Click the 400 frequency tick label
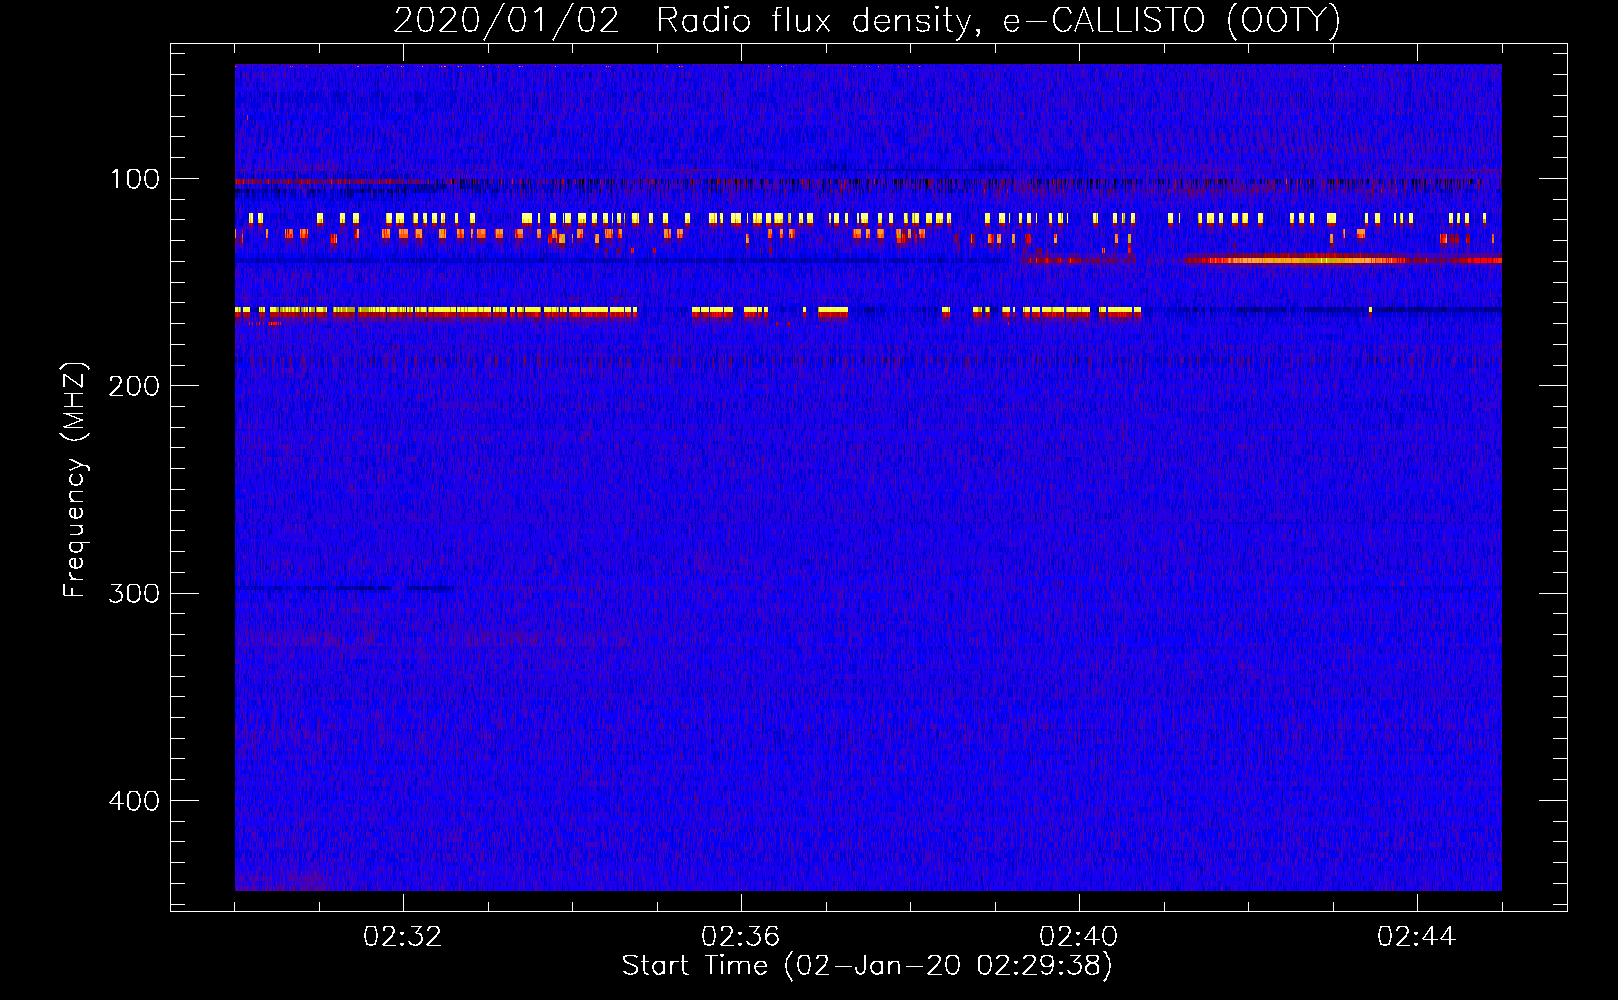Image resolution: width=1618 pixels, height=1000 pixels. click(x=134, y=801)
